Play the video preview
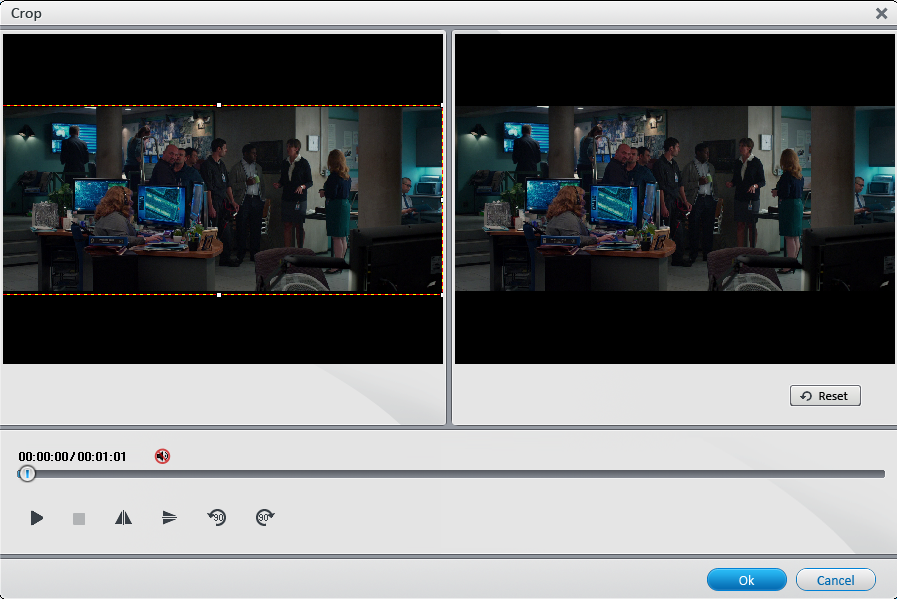Viewport: 897px width, 599px height. (37, 518)
